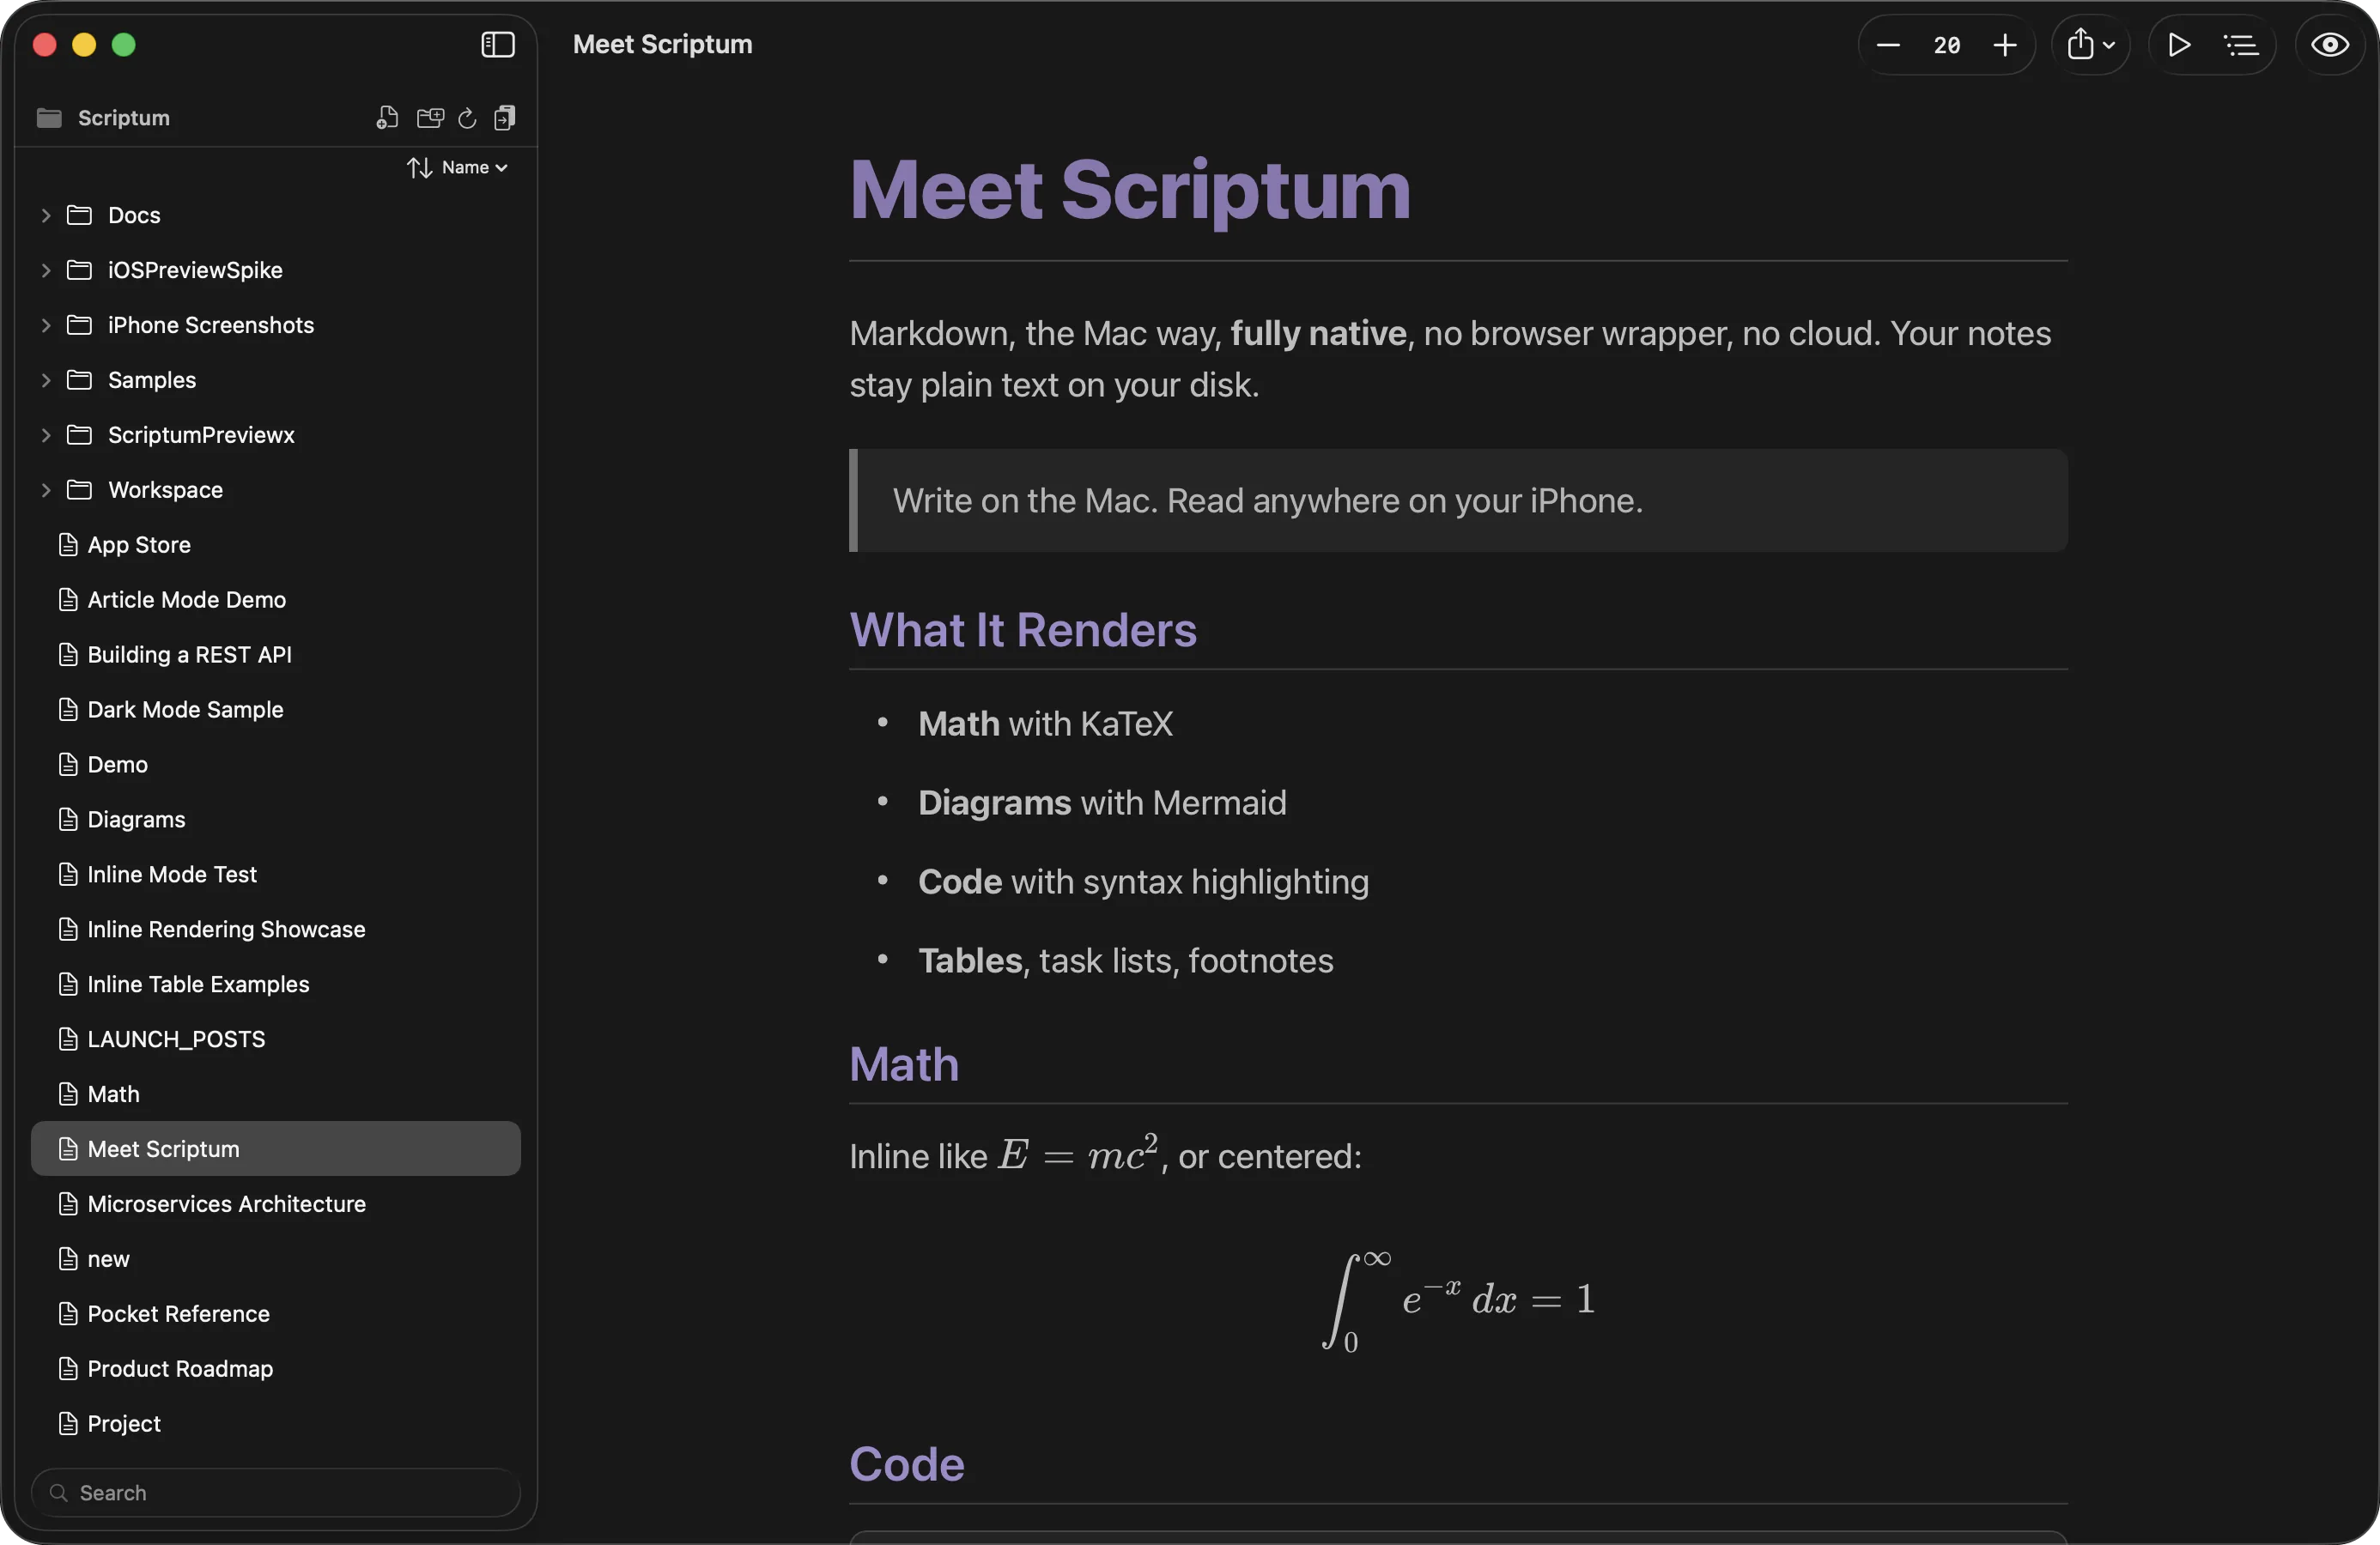Click the green fullscreen window button
The width and height of the screenshot is (2380, 1545).
[124, 45]
